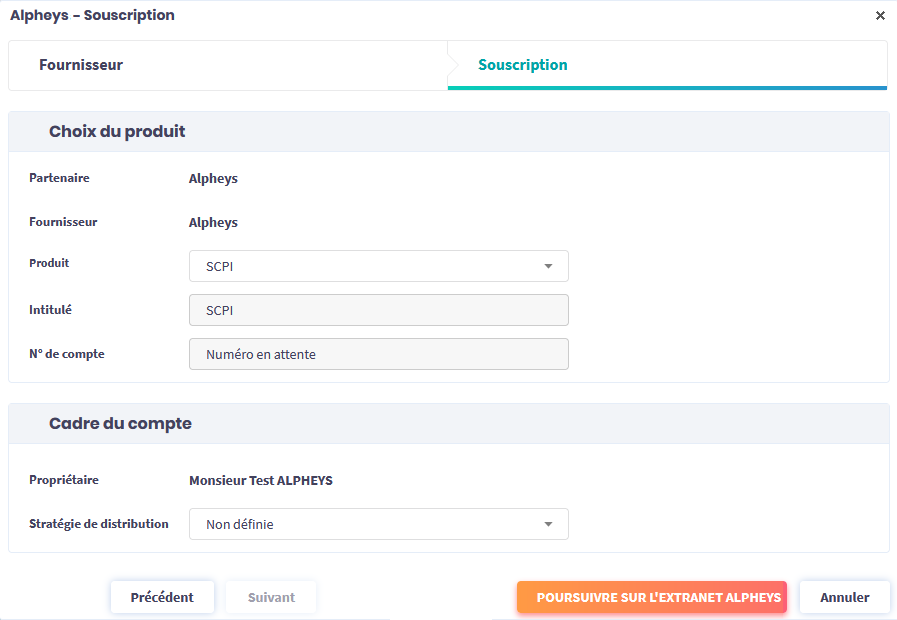897x620 pixels.
Task: Select owner name Monsieur Test ALPHEYS
Action: [260, 480]
